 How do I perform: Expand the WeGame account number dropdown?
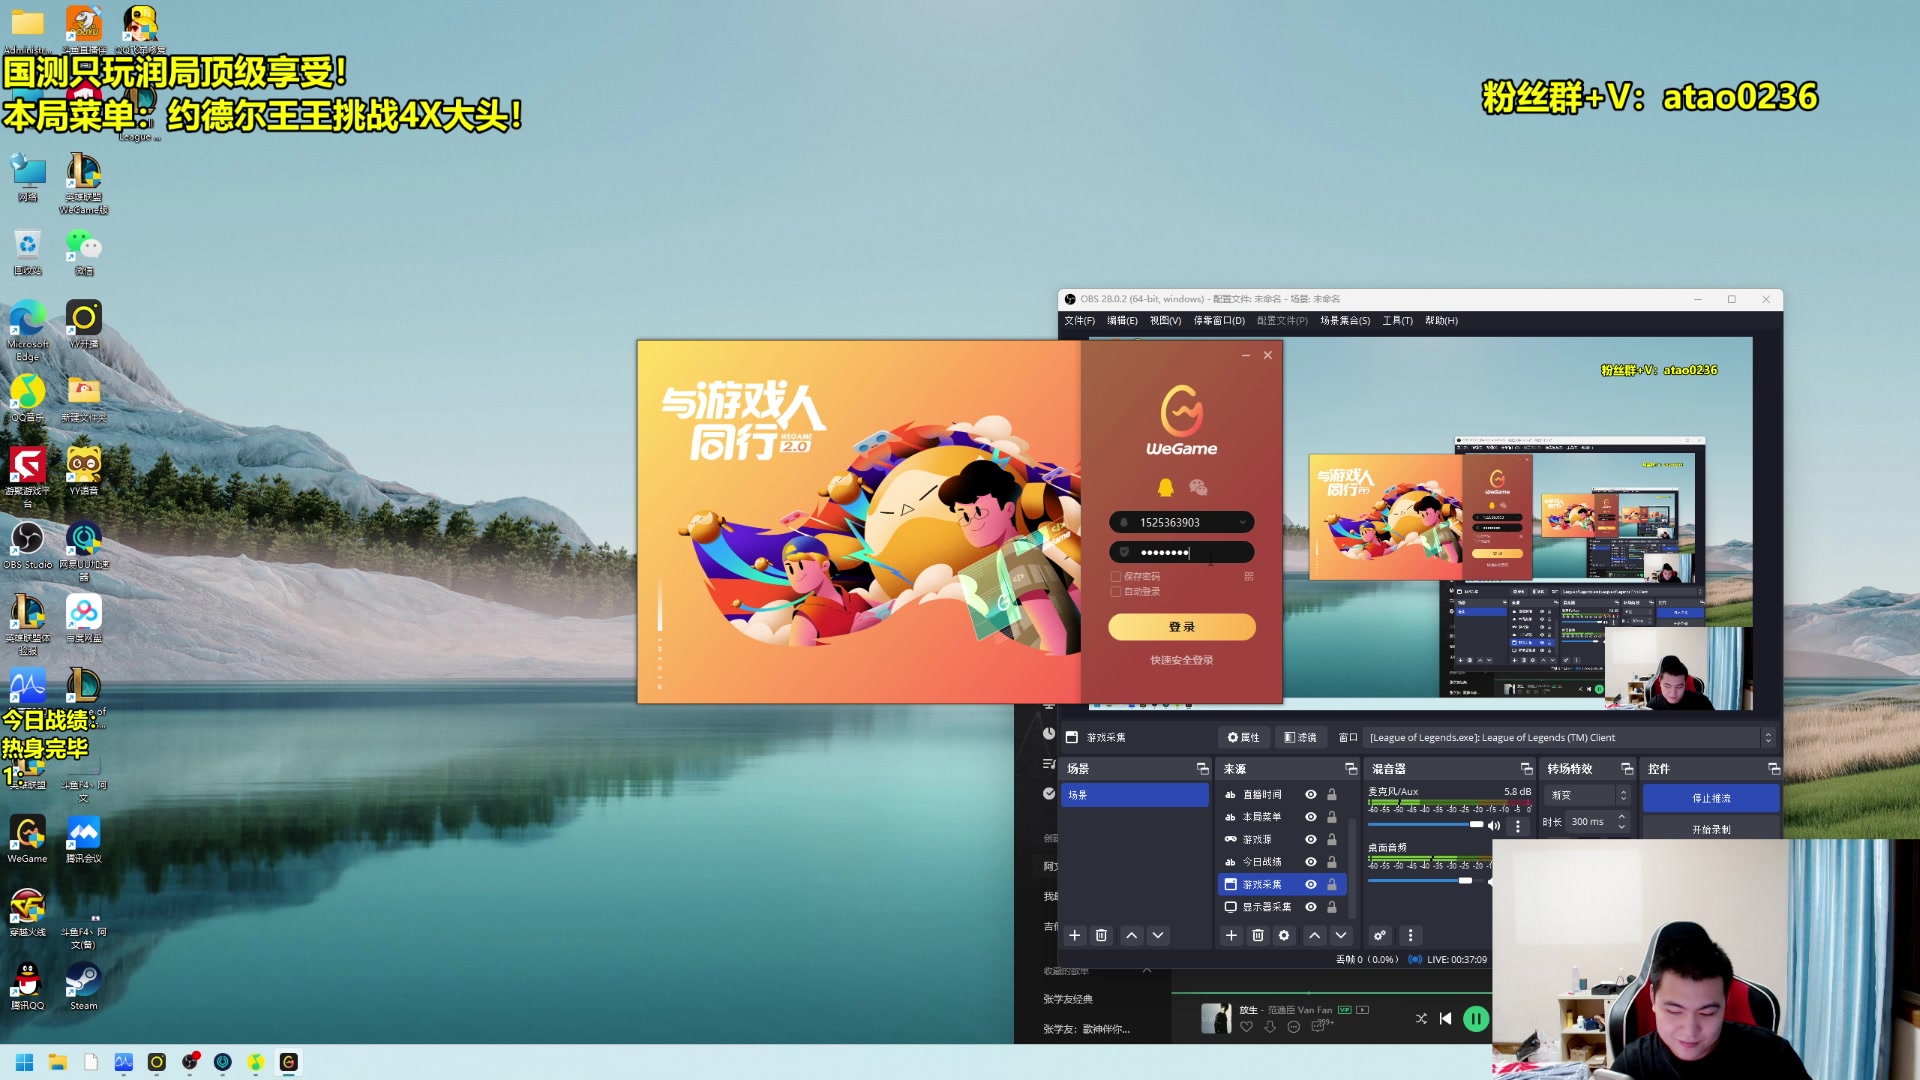click(x=1243, y=523)
